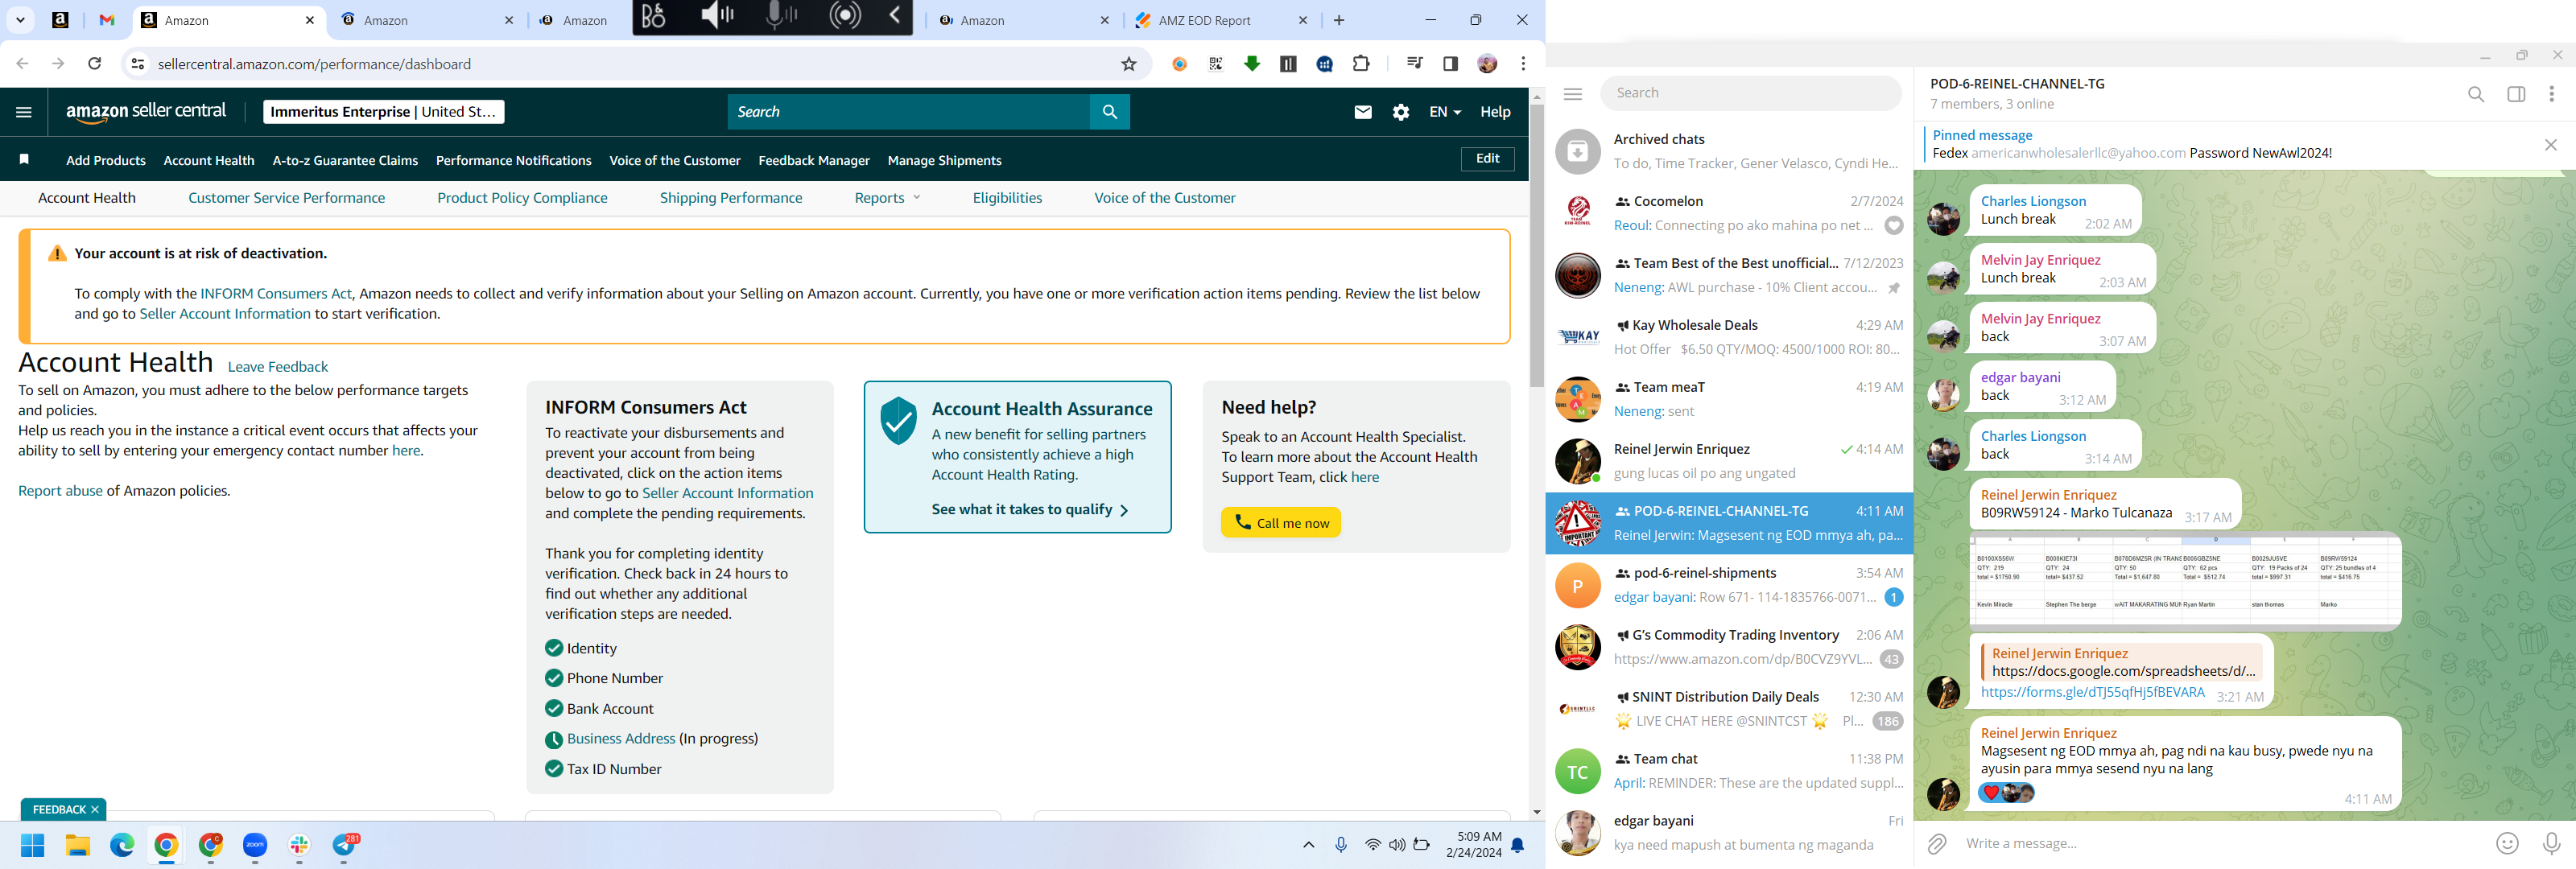The image size is (2576, 869).
Task: View site information for sellercentral.amazon.com
Action: (x=138, y=64)
